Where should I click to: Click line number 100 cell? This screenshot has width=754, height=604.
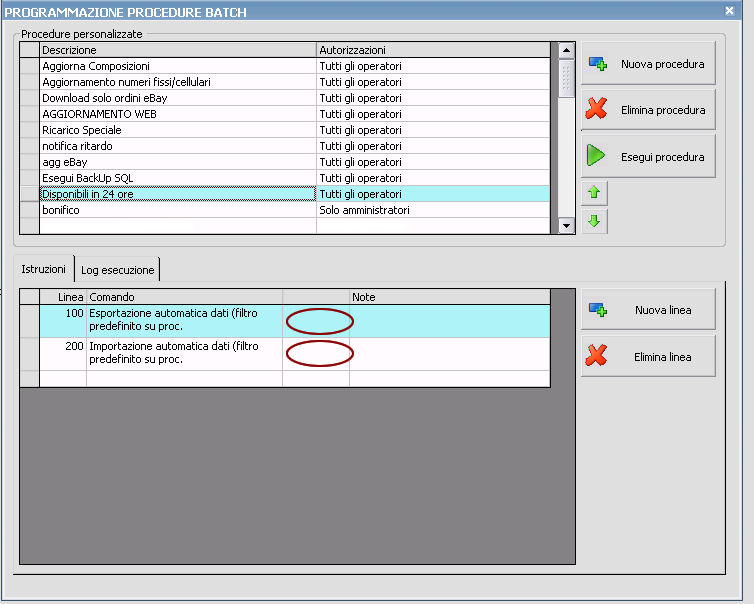pos(63,321)
